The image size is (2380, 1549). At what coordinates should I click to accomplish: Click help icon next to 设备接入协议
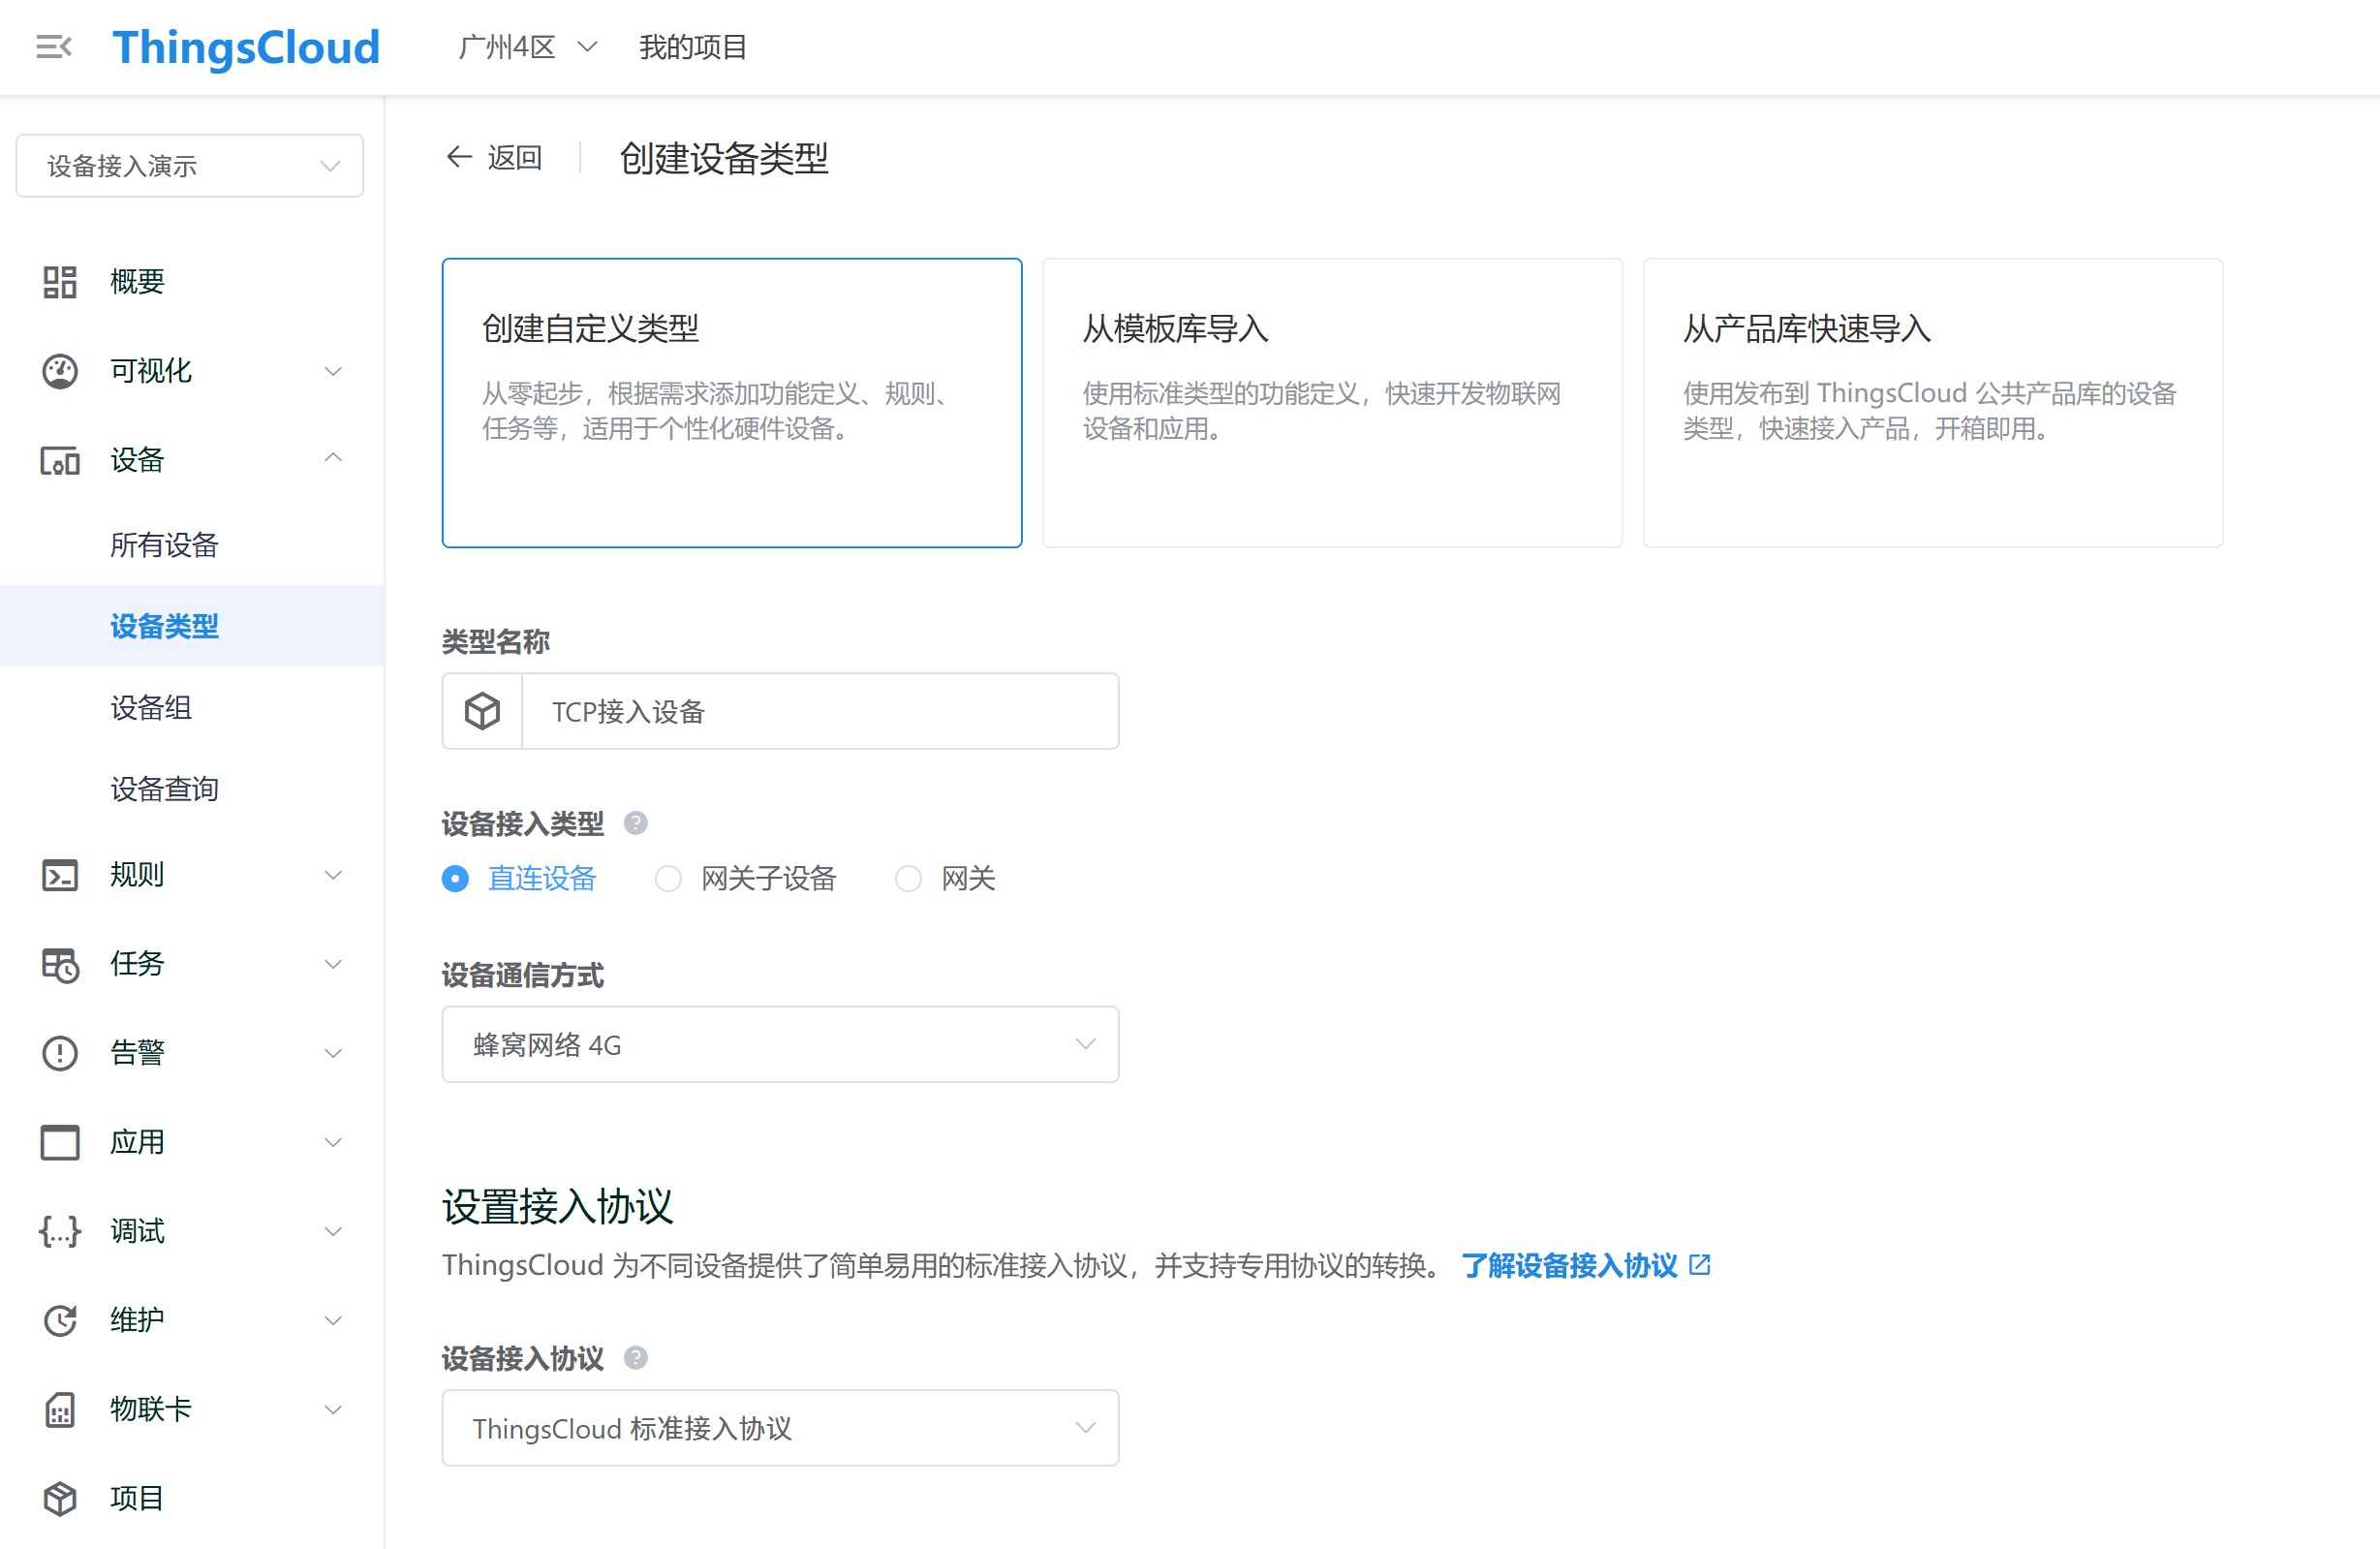coord(636,1357)
